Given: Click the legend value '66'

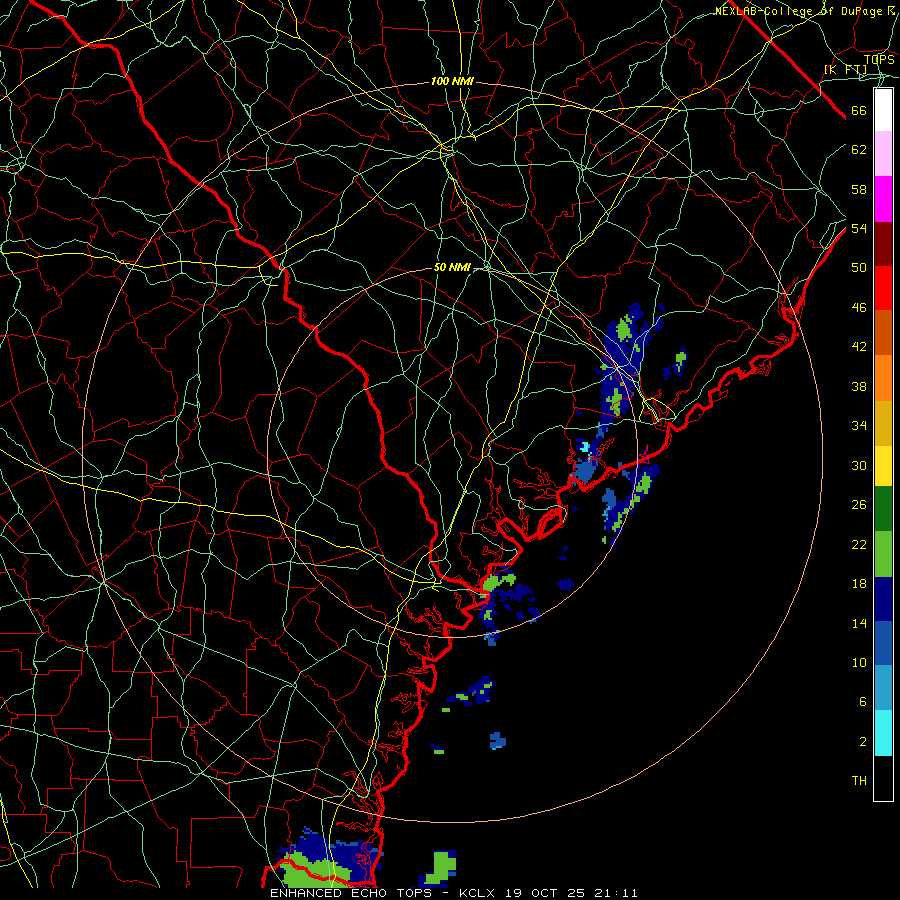Looking at the screenshot, I should pos(859,110).
